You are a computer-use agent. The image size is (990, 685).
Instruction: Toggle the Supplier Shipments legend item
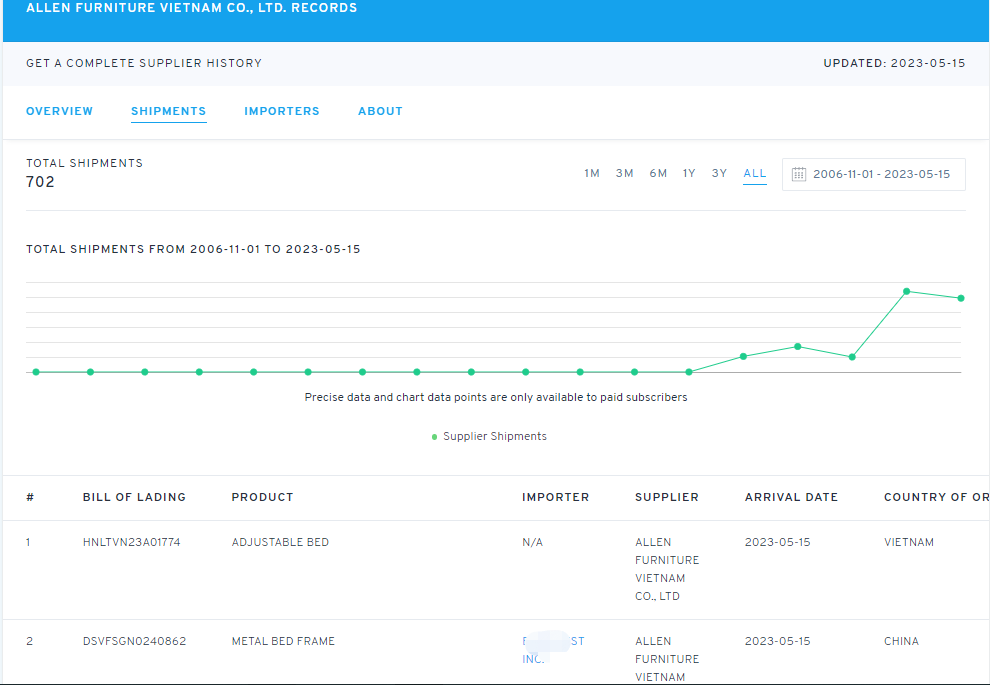(489, 436)
